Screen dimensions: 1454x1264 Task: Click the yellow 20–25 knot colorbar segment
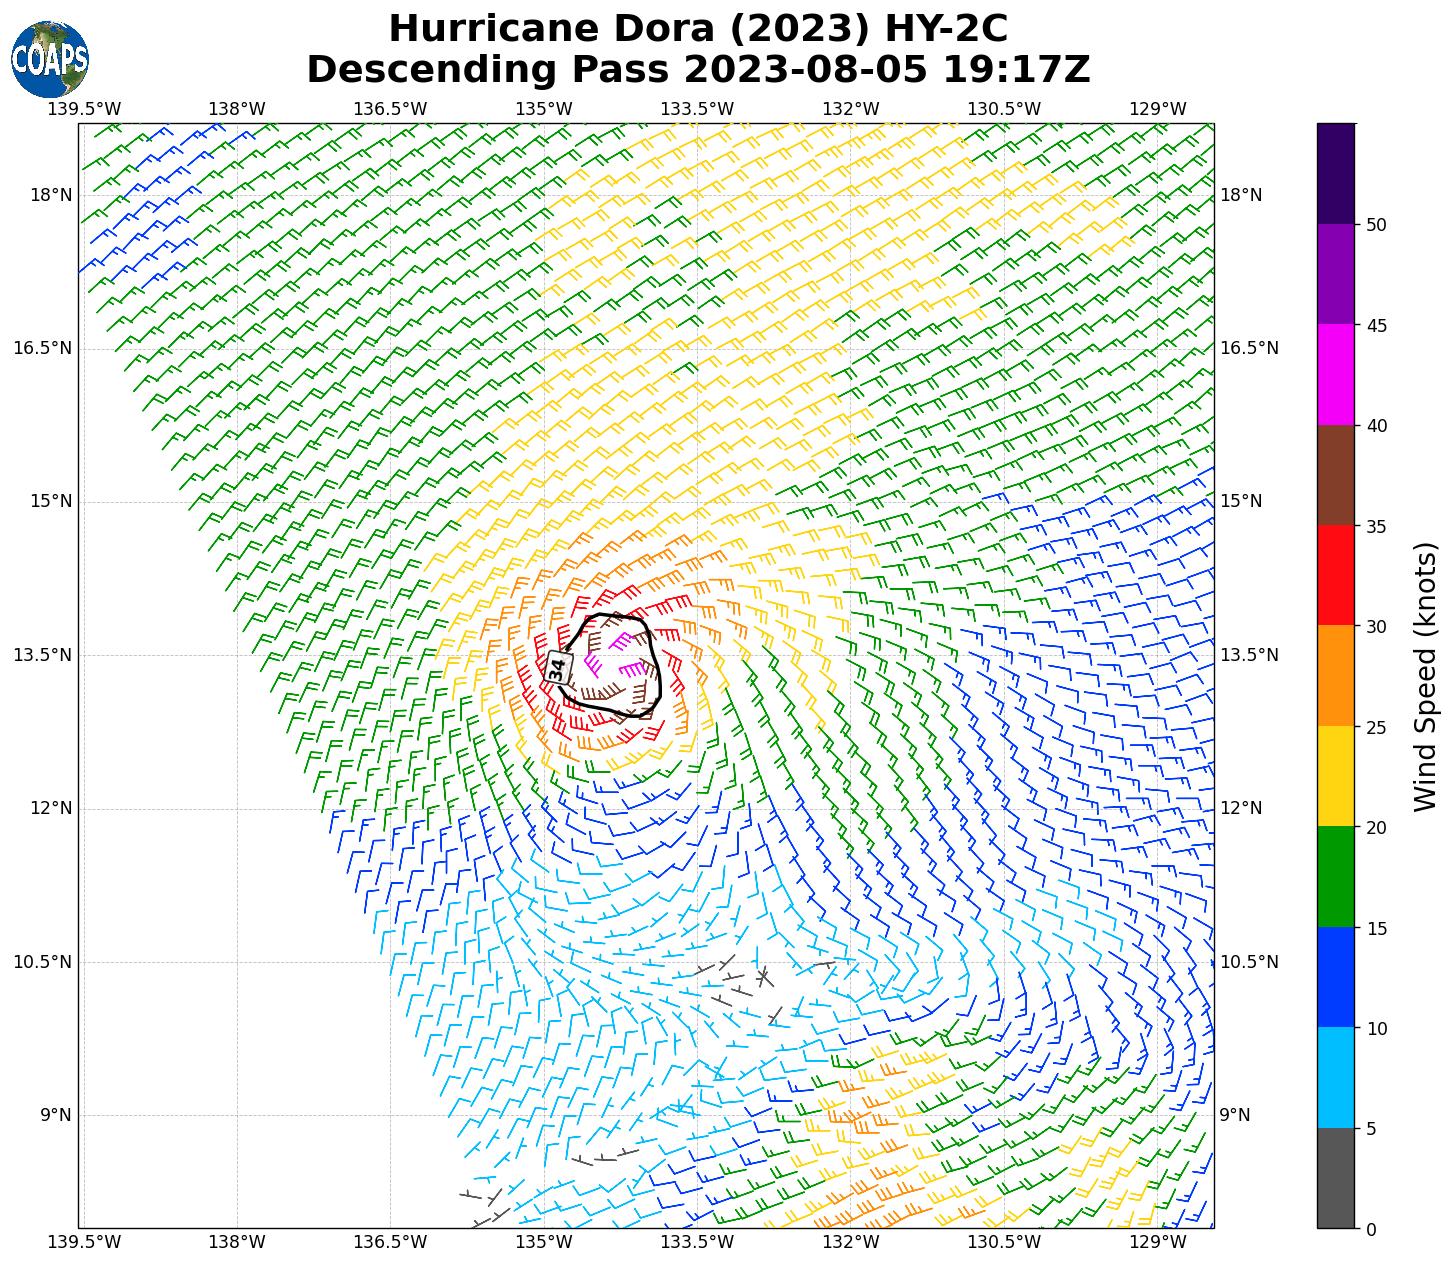coord(1335,776)
